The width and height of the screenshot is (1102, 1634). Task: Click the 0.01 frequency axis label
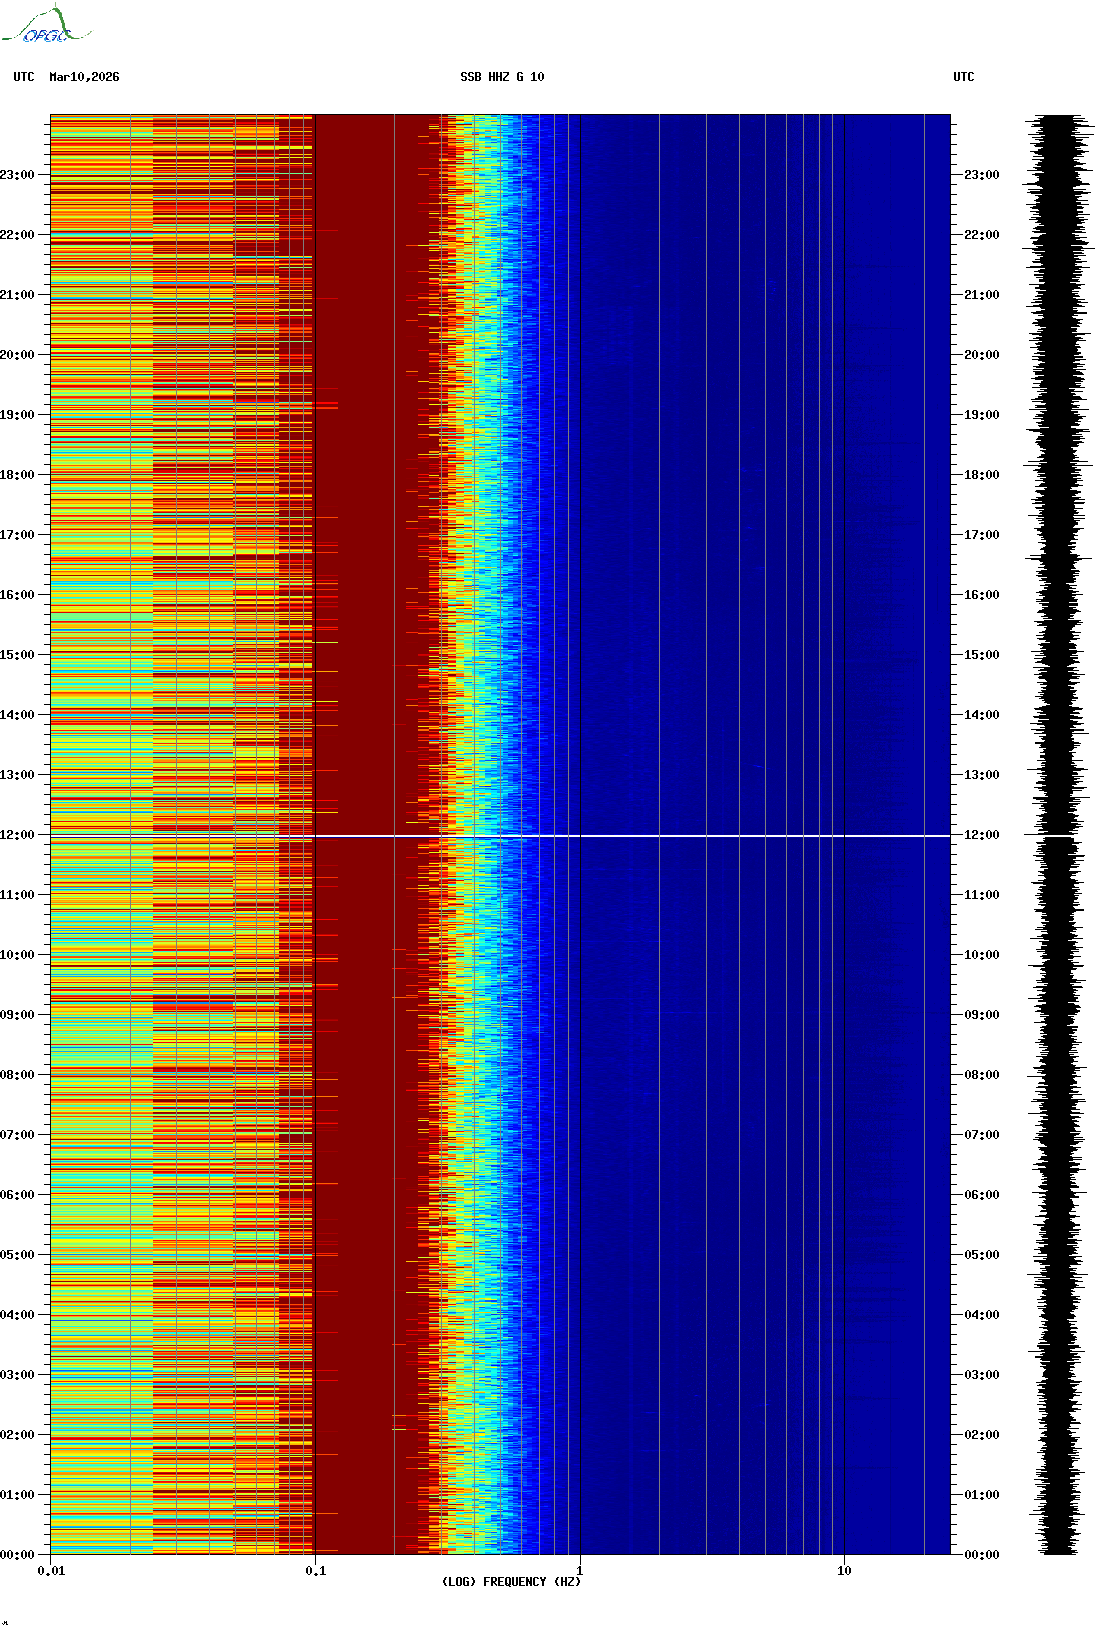click(x=51, y=1571)
